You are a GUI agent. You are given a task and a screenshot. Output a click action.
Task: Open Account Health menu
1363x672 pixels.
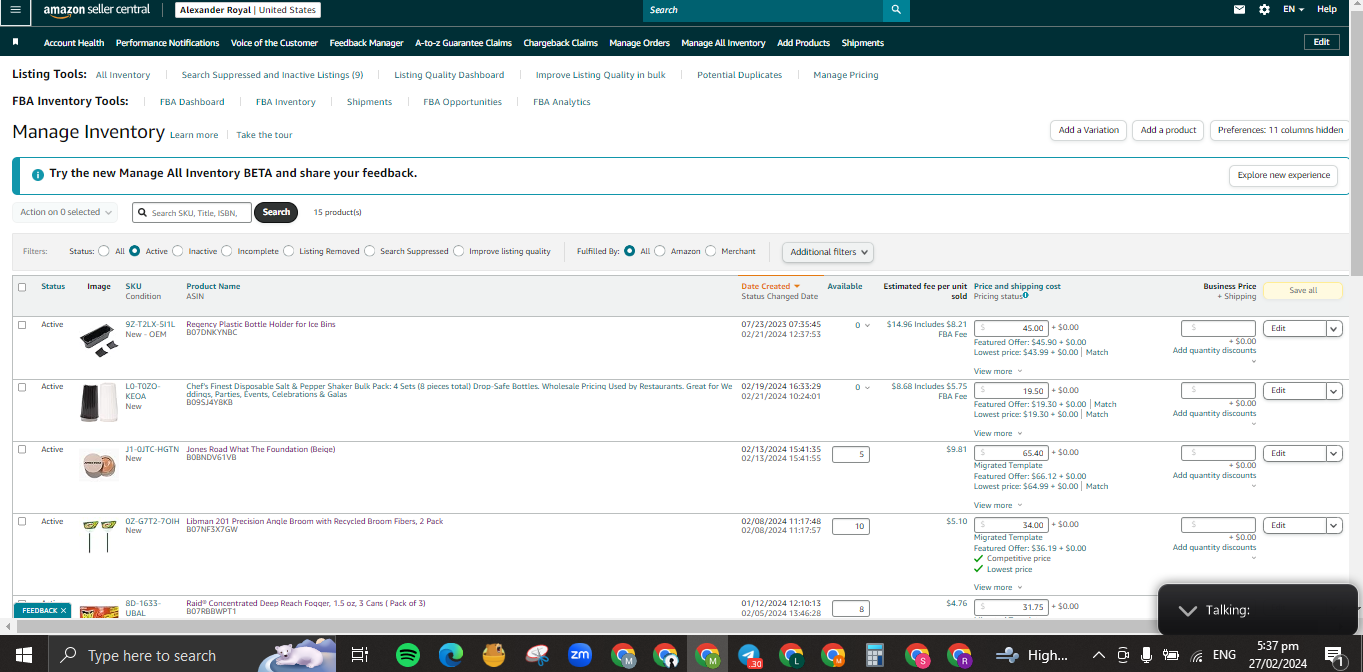tap(74, 43)
